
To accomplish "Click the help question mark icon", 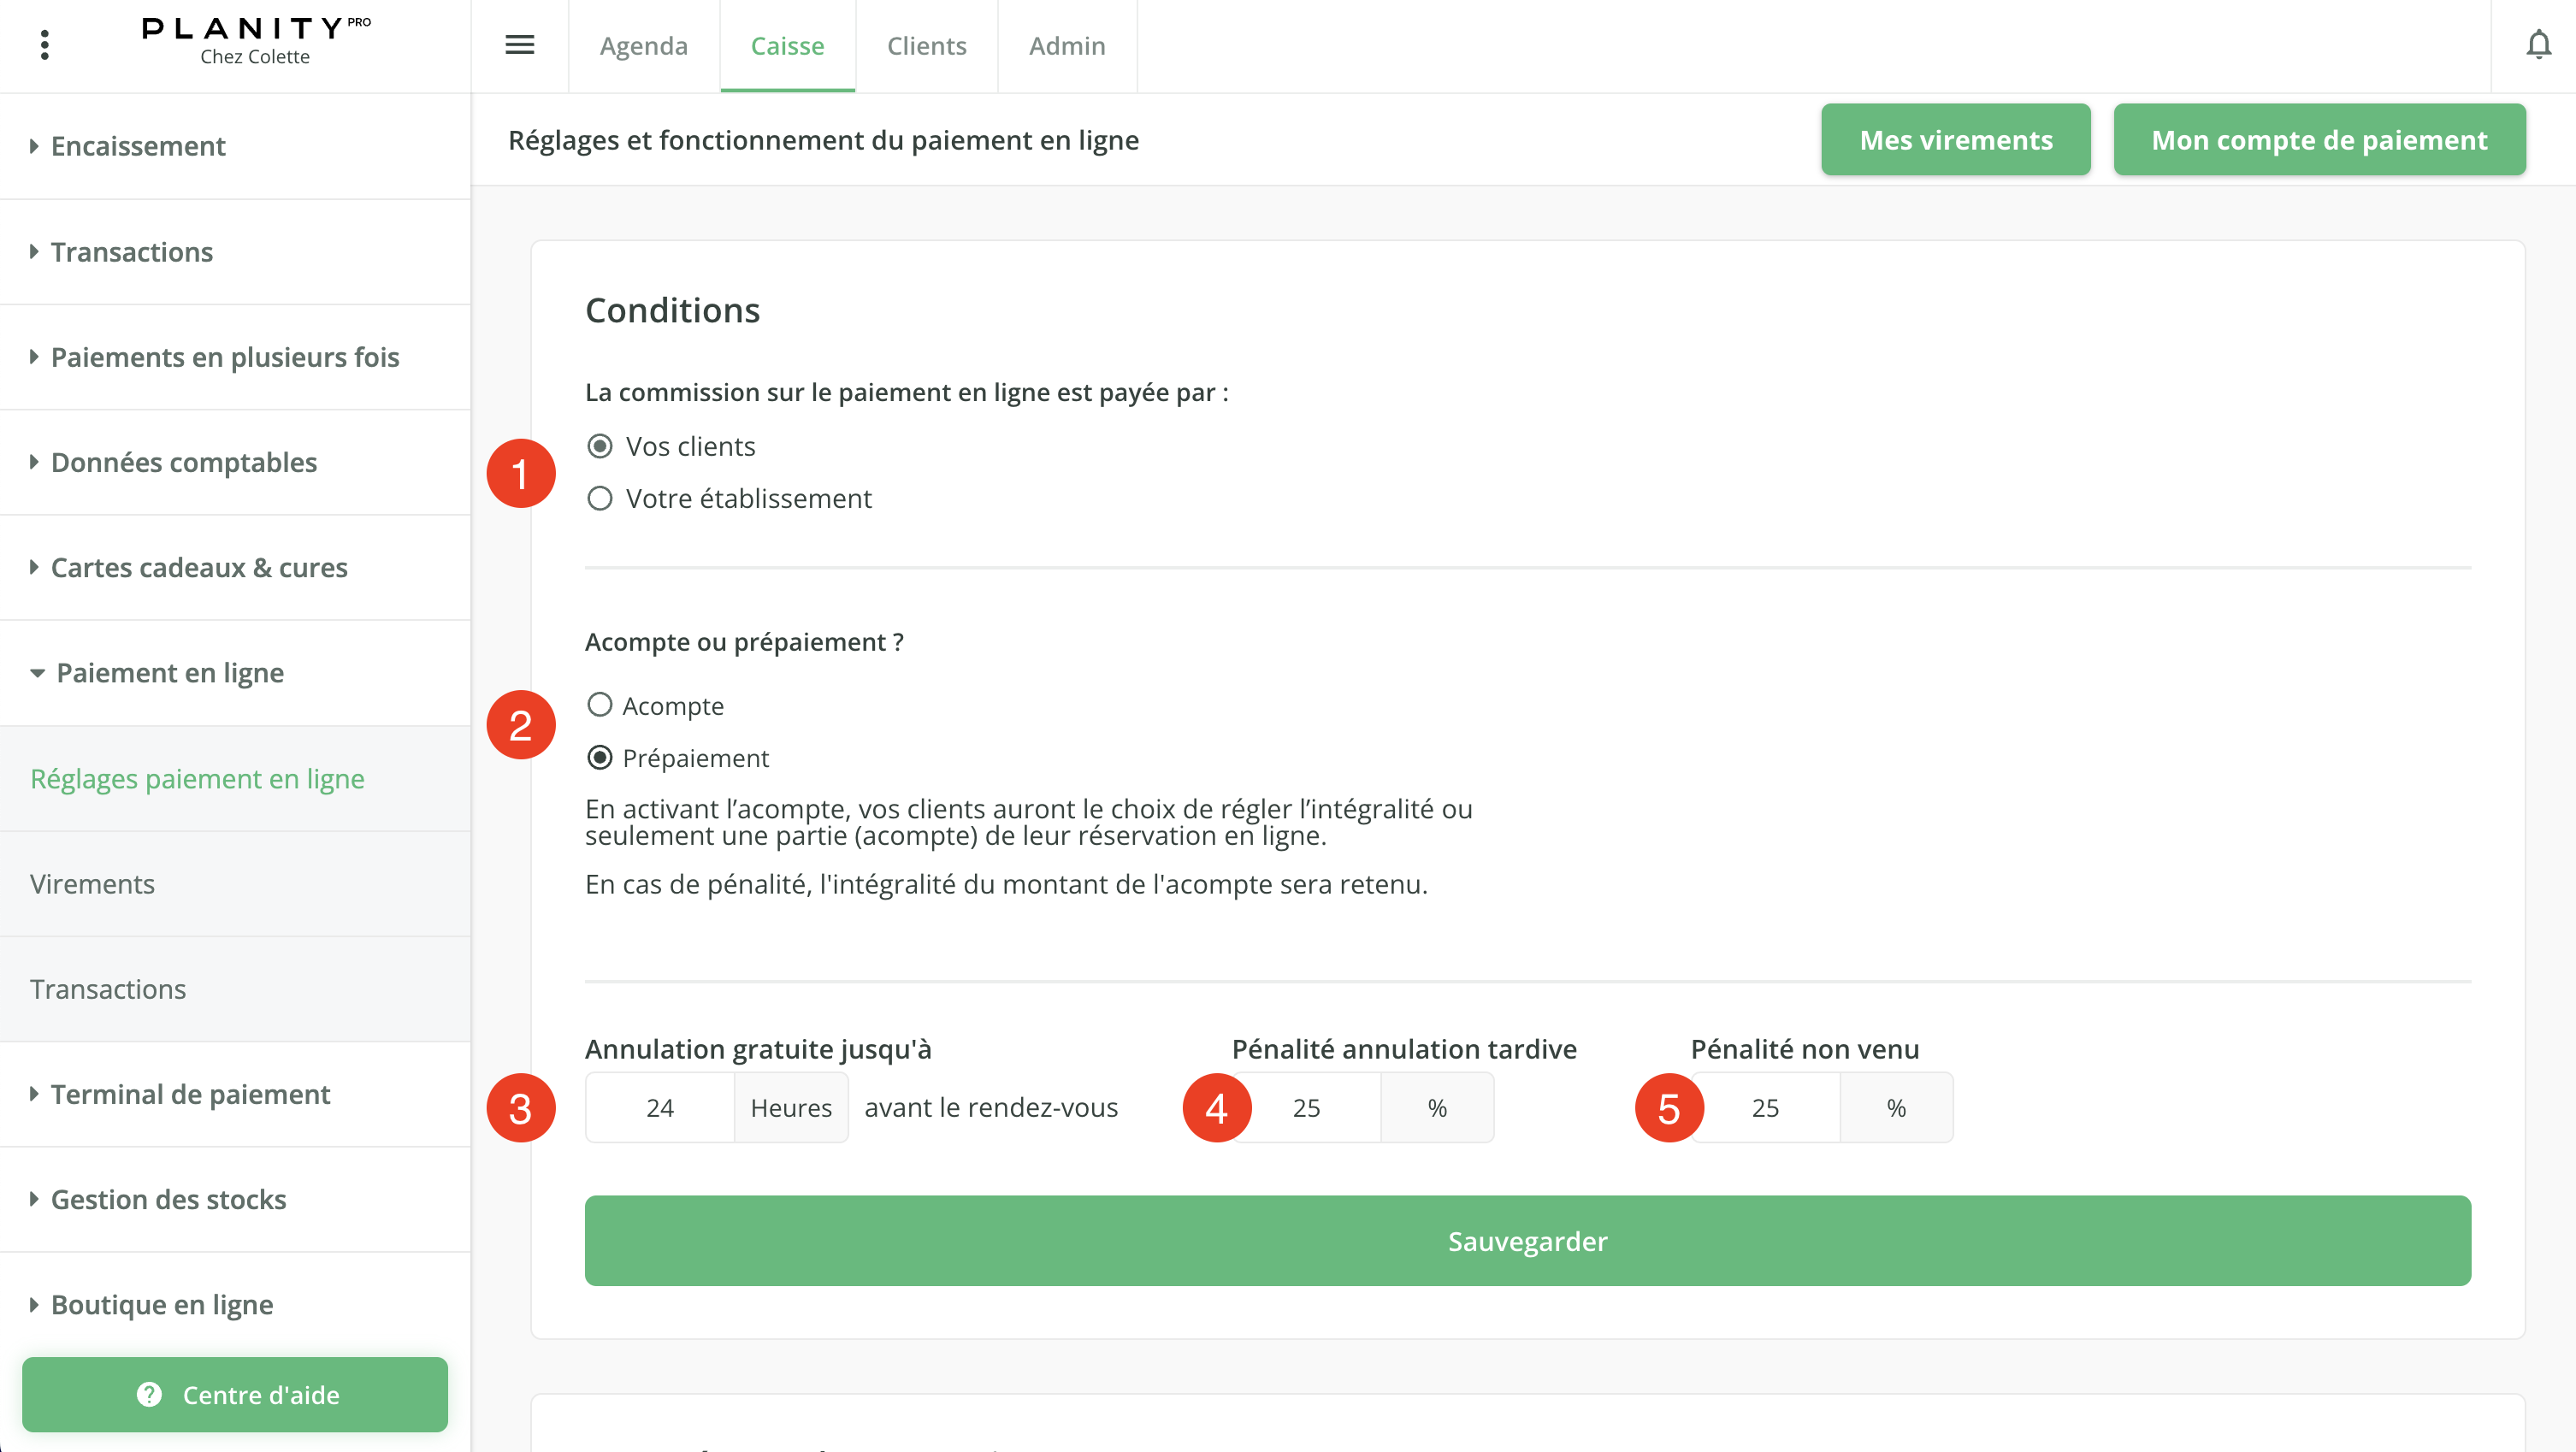I will tap(149, 1394).
